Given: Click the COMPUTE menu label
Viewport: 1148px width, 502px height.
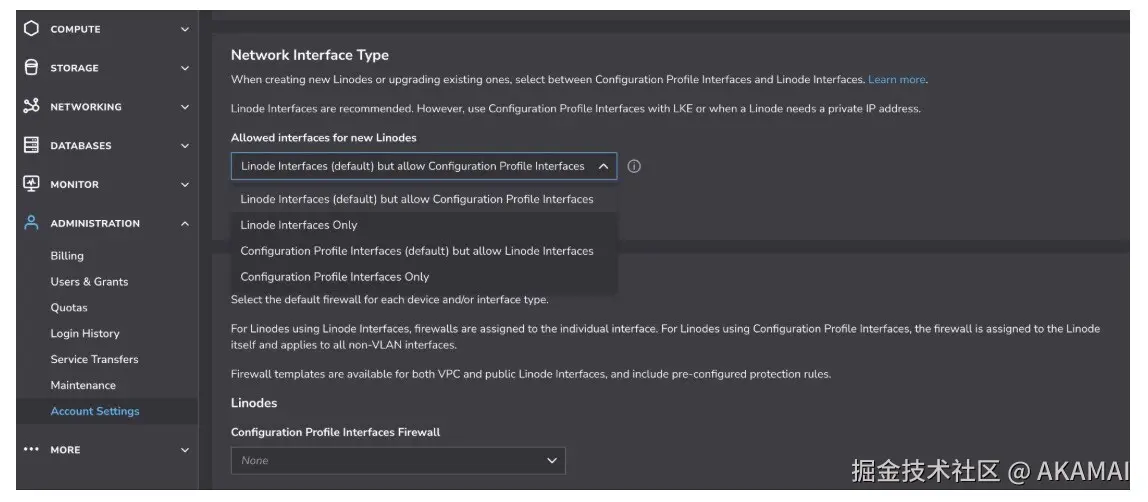Looking at the screenshot, I should pyautogui.click(x=75, y=29).
